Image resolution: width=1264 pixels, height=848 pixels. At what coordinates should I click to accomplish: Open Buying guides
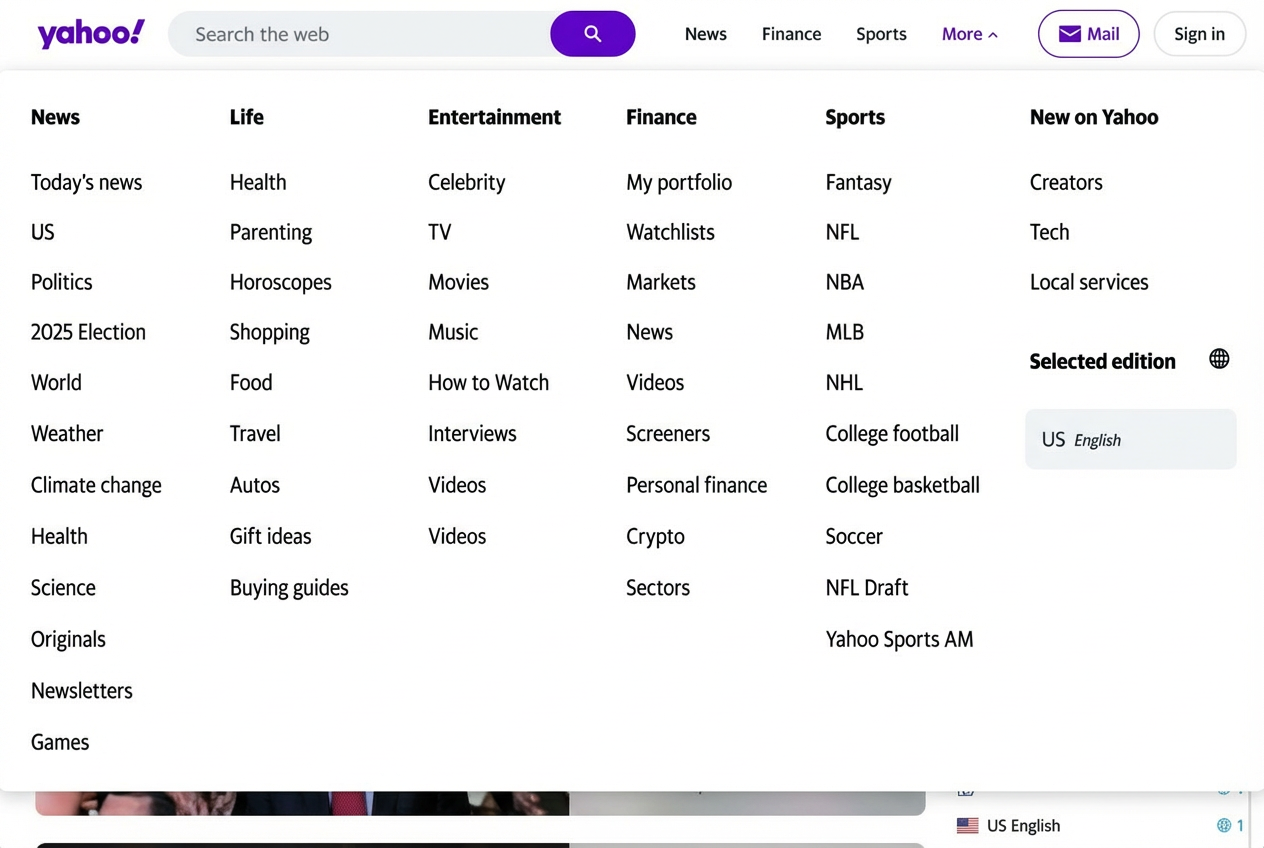289,587
